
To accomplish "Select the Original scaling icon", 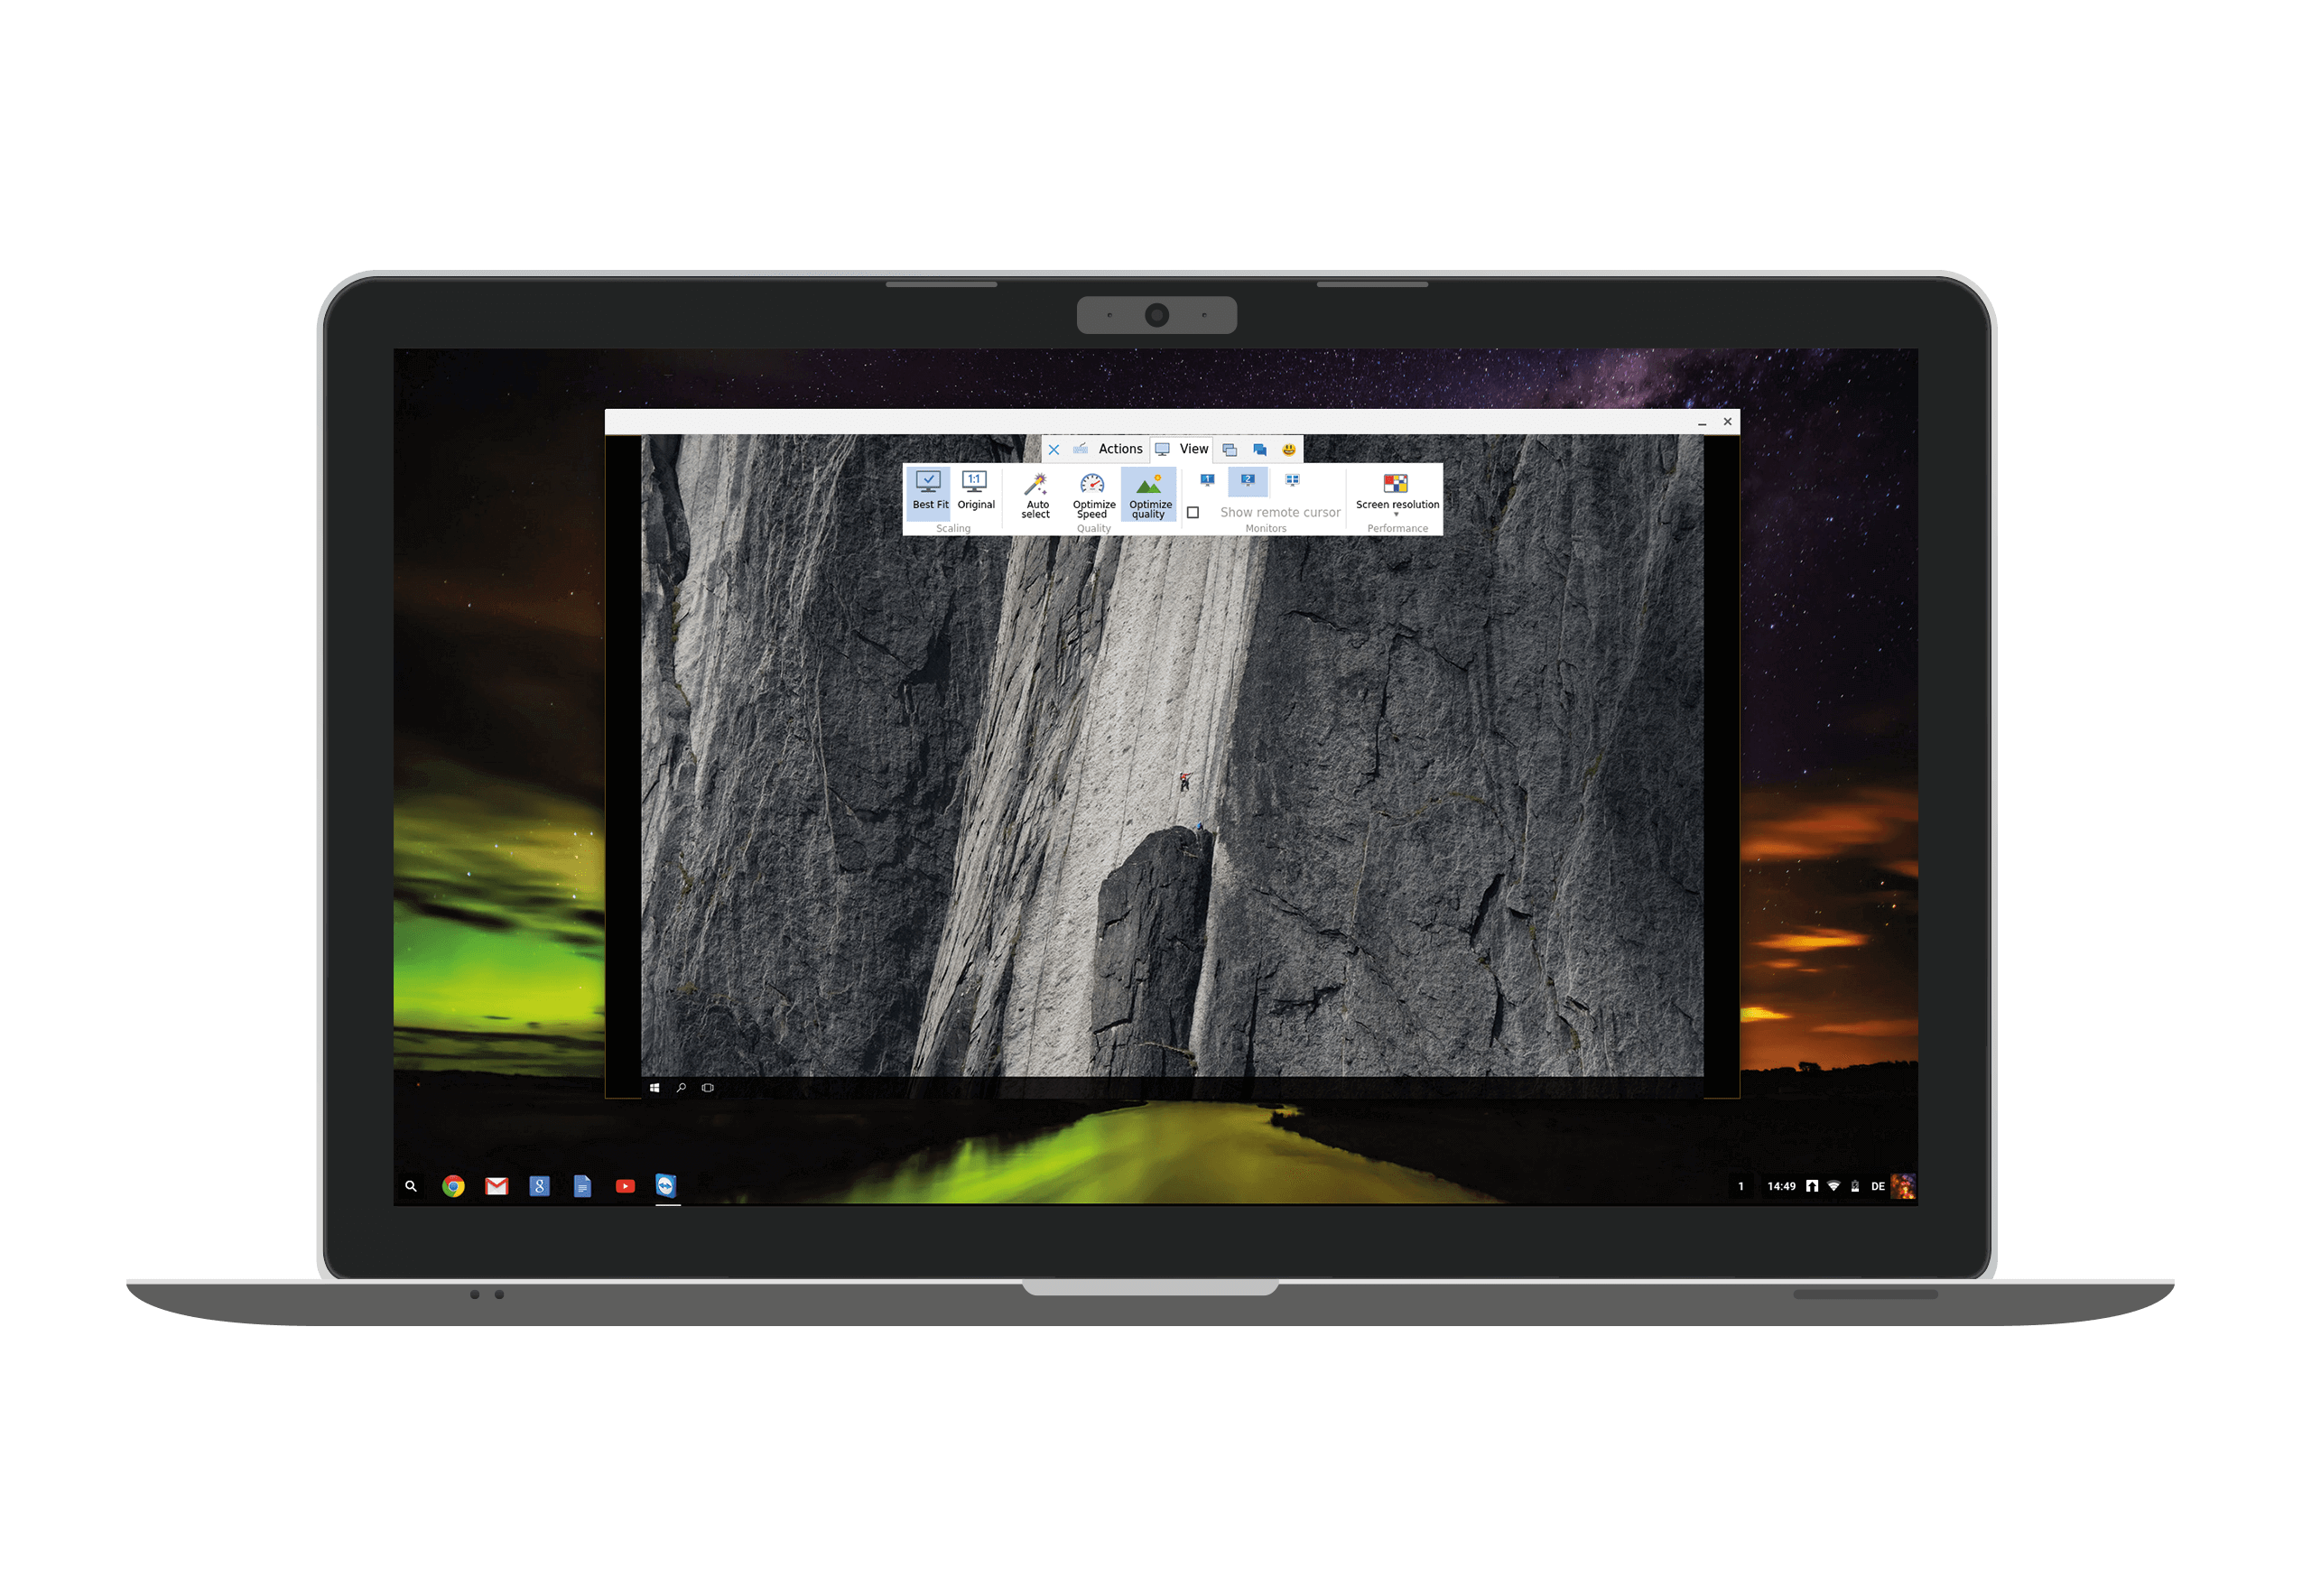I will click(x=974, y=497).
